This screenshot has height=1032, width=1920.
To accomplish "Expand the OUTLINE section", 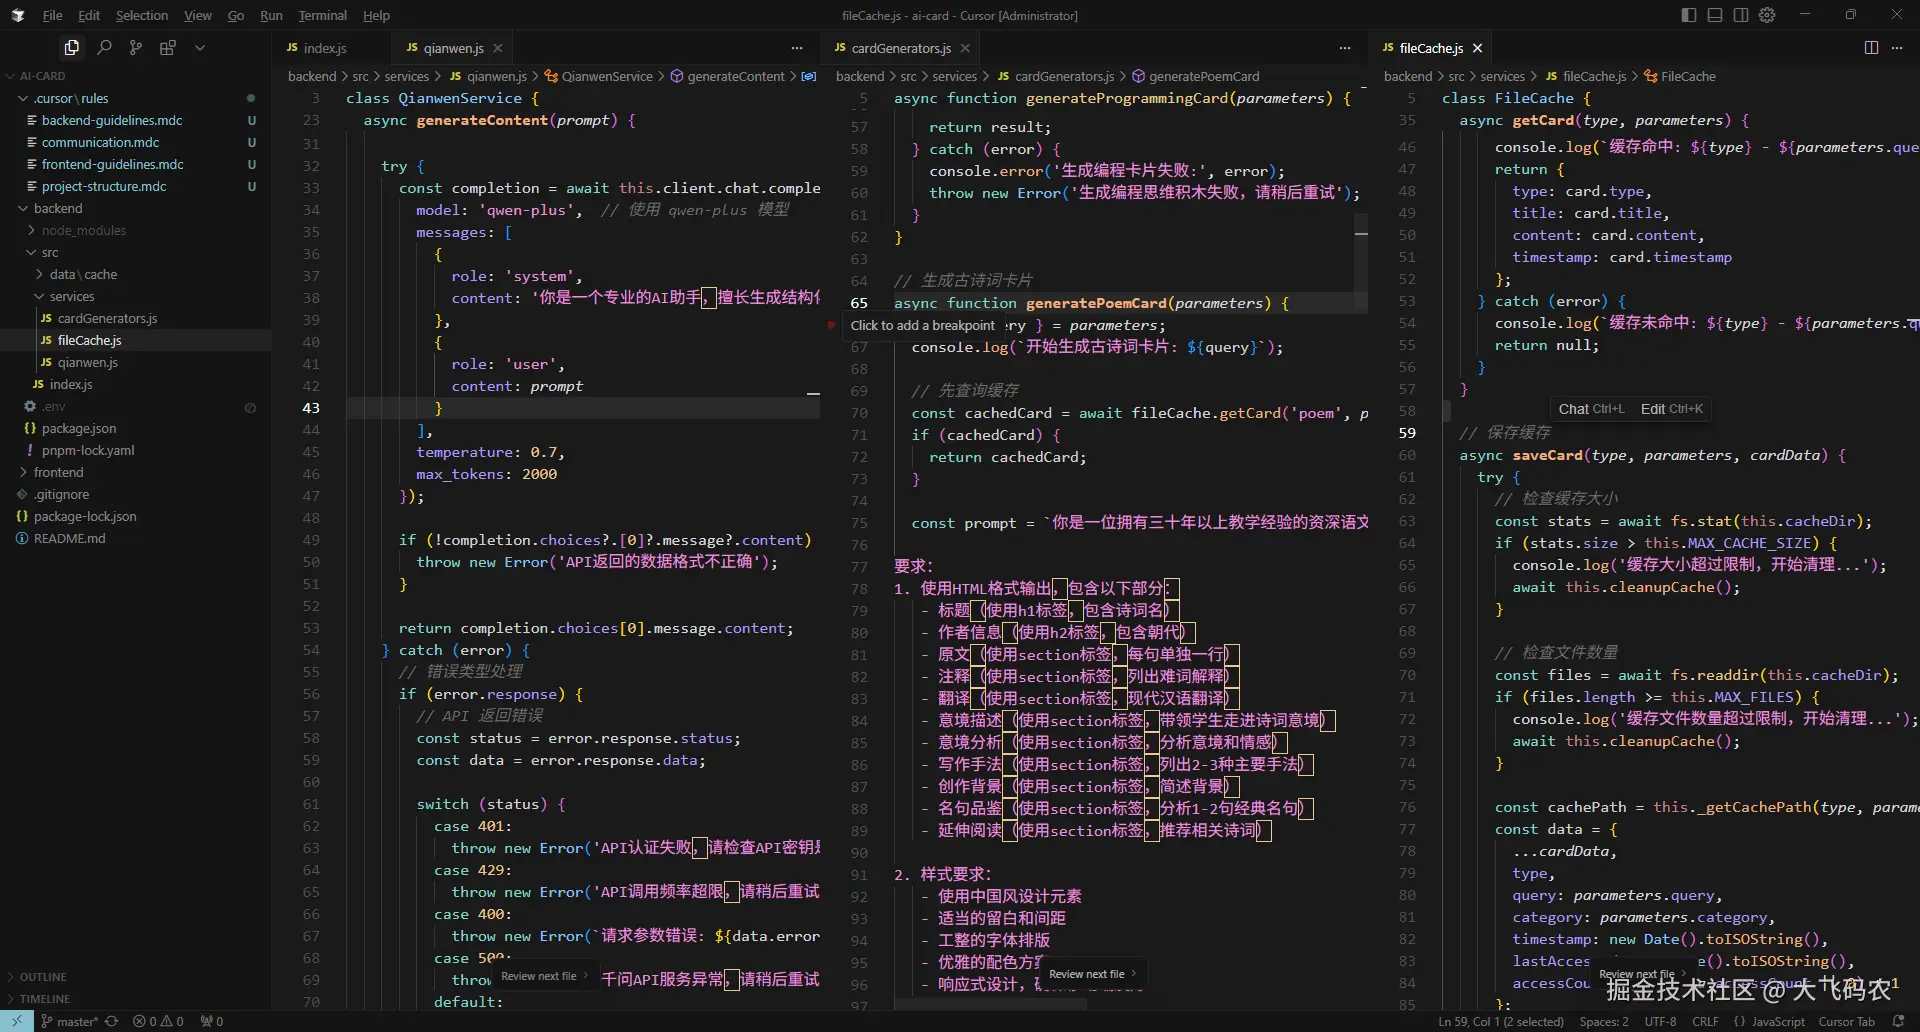I will click(43, 977).
